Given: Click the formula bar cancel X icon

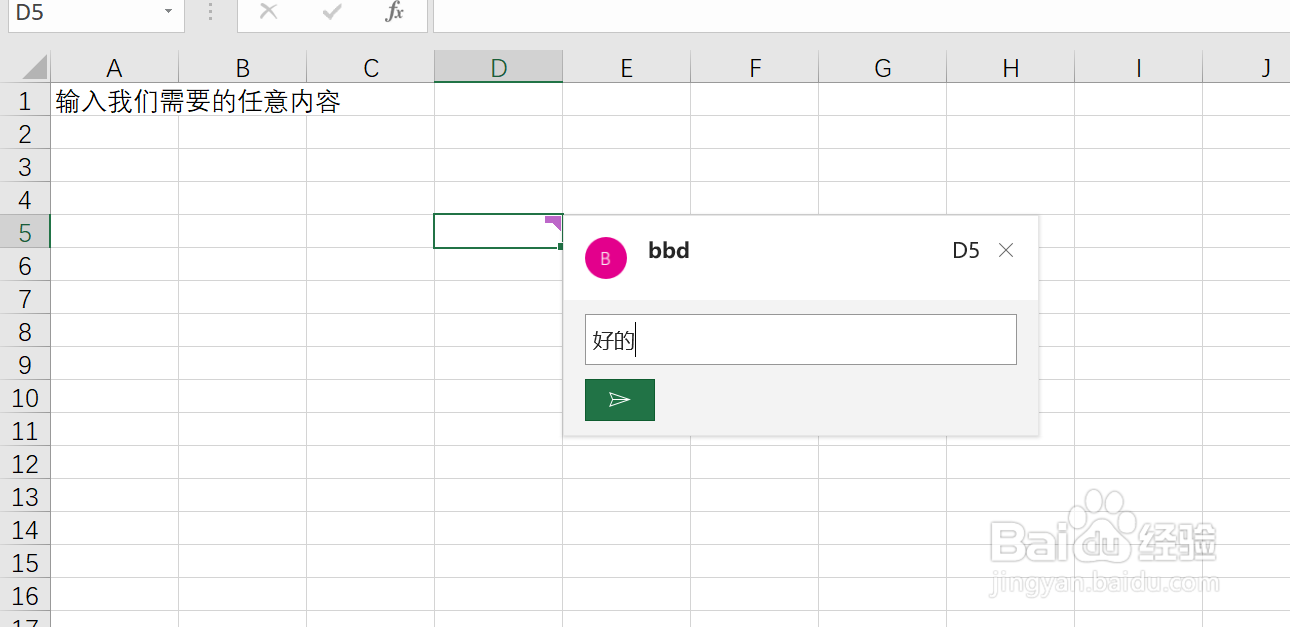Looking at the screenshot, I should pos(268,12).
